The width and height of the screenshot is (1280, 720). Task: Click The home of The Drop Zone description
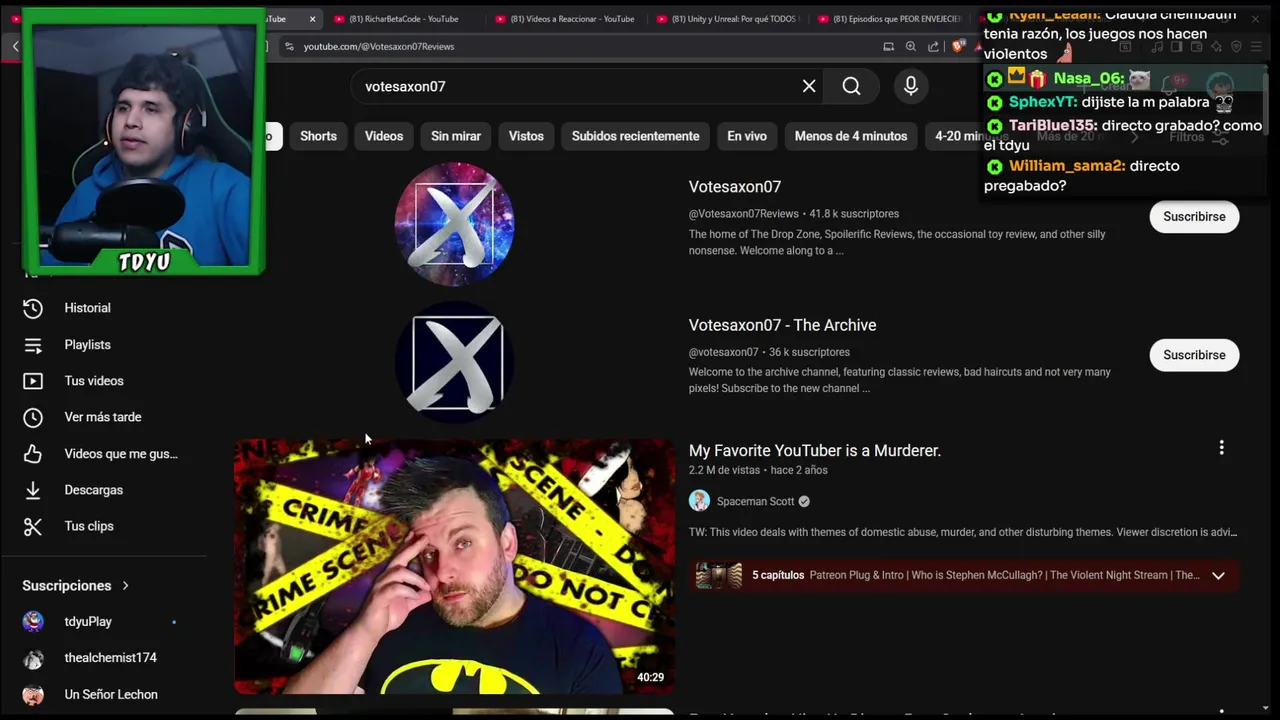(x=897, y=242)
